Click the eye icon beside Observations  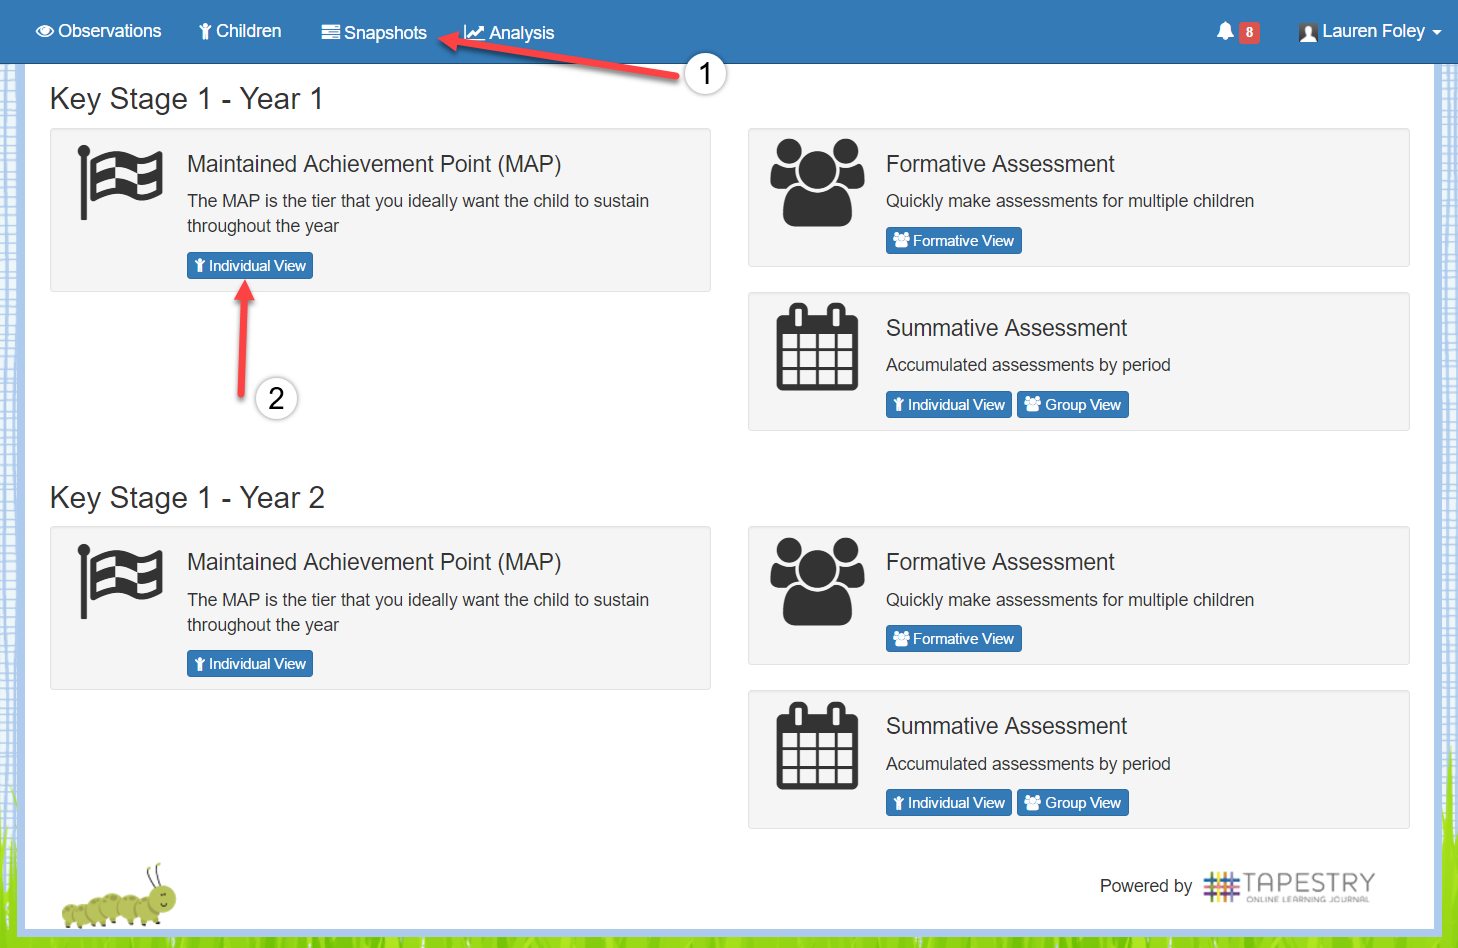(45, 31)
